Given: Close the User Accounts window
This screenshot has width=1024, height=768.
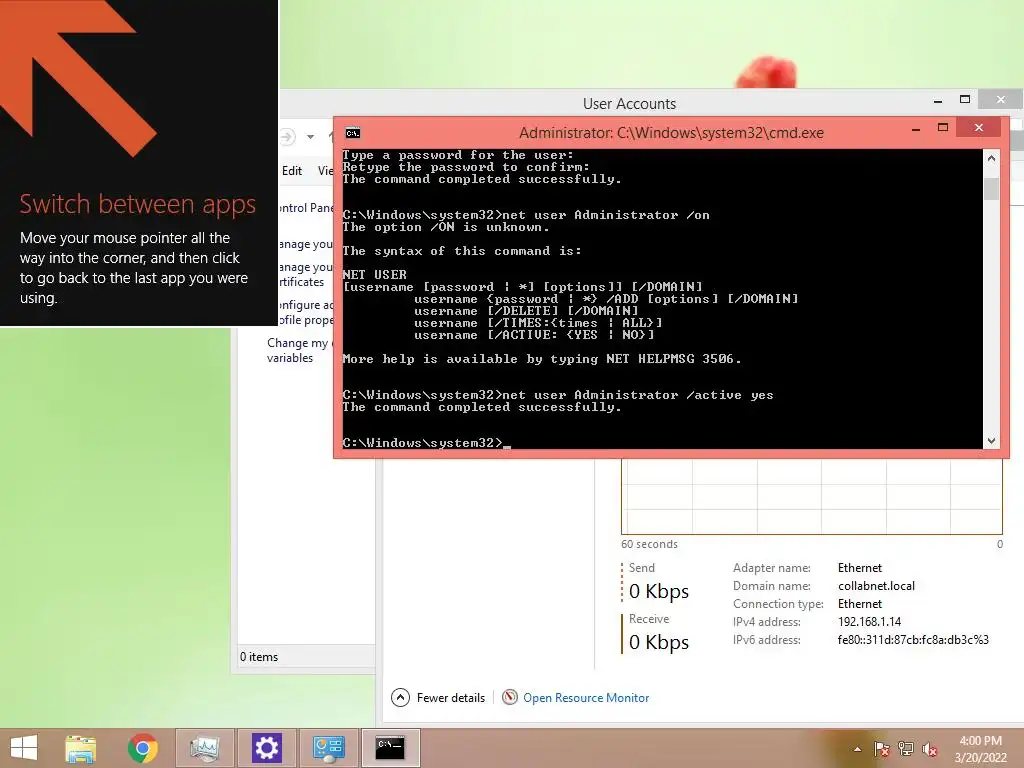Looking at the screenshot, I should coord(1000,99).
